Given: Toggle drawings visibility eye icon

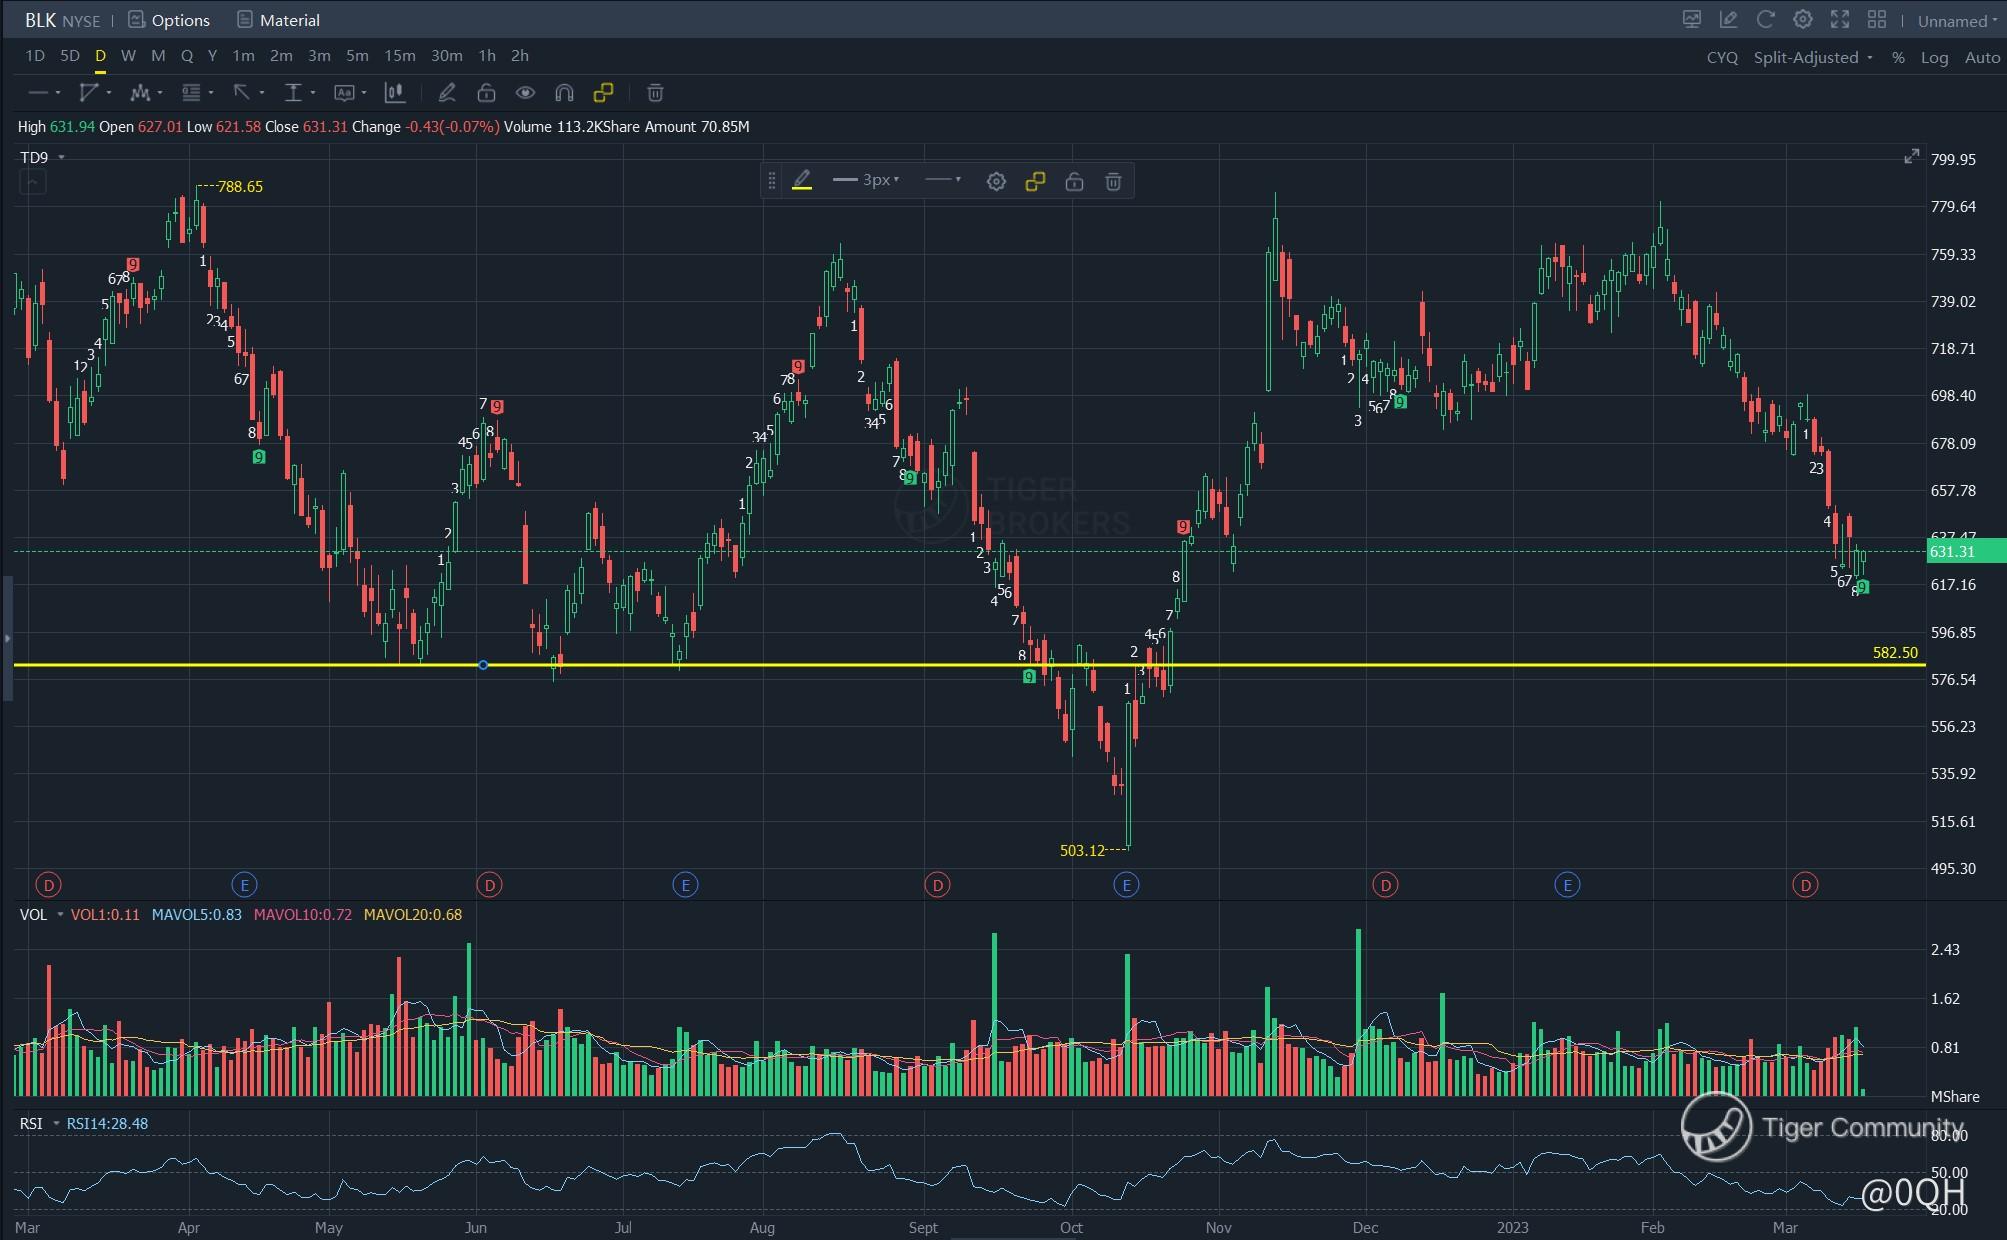Looking at the screenshot, I should [x=525, y=93].
